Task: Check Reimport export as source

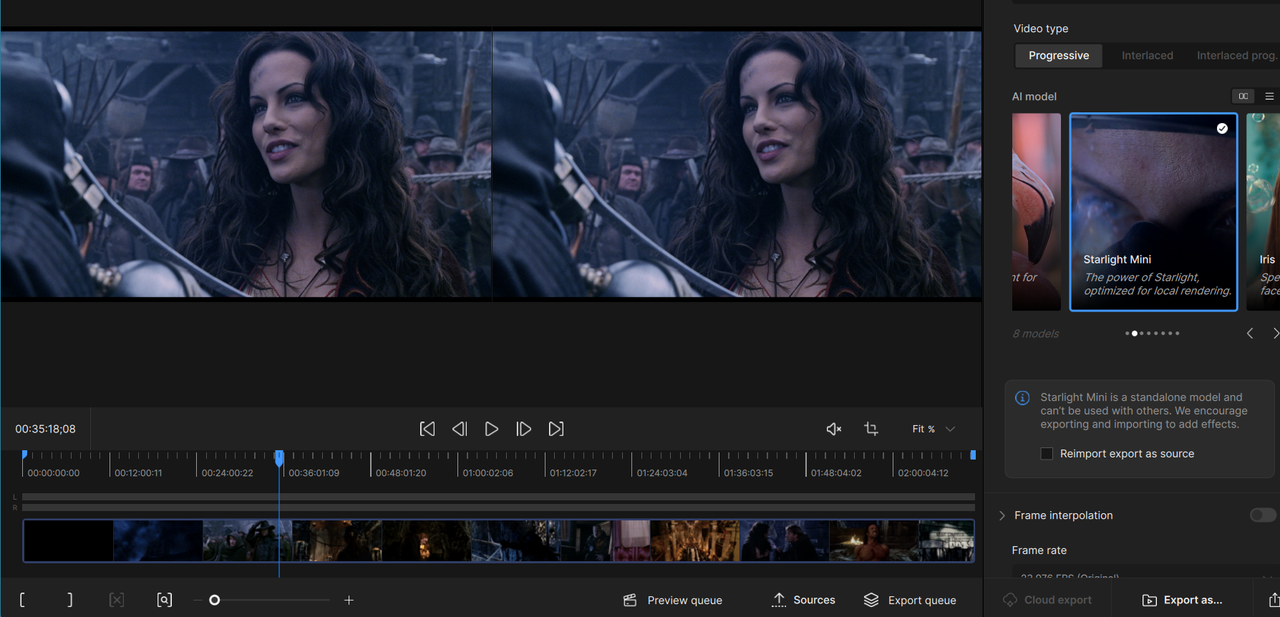Action: [1046, 454]
